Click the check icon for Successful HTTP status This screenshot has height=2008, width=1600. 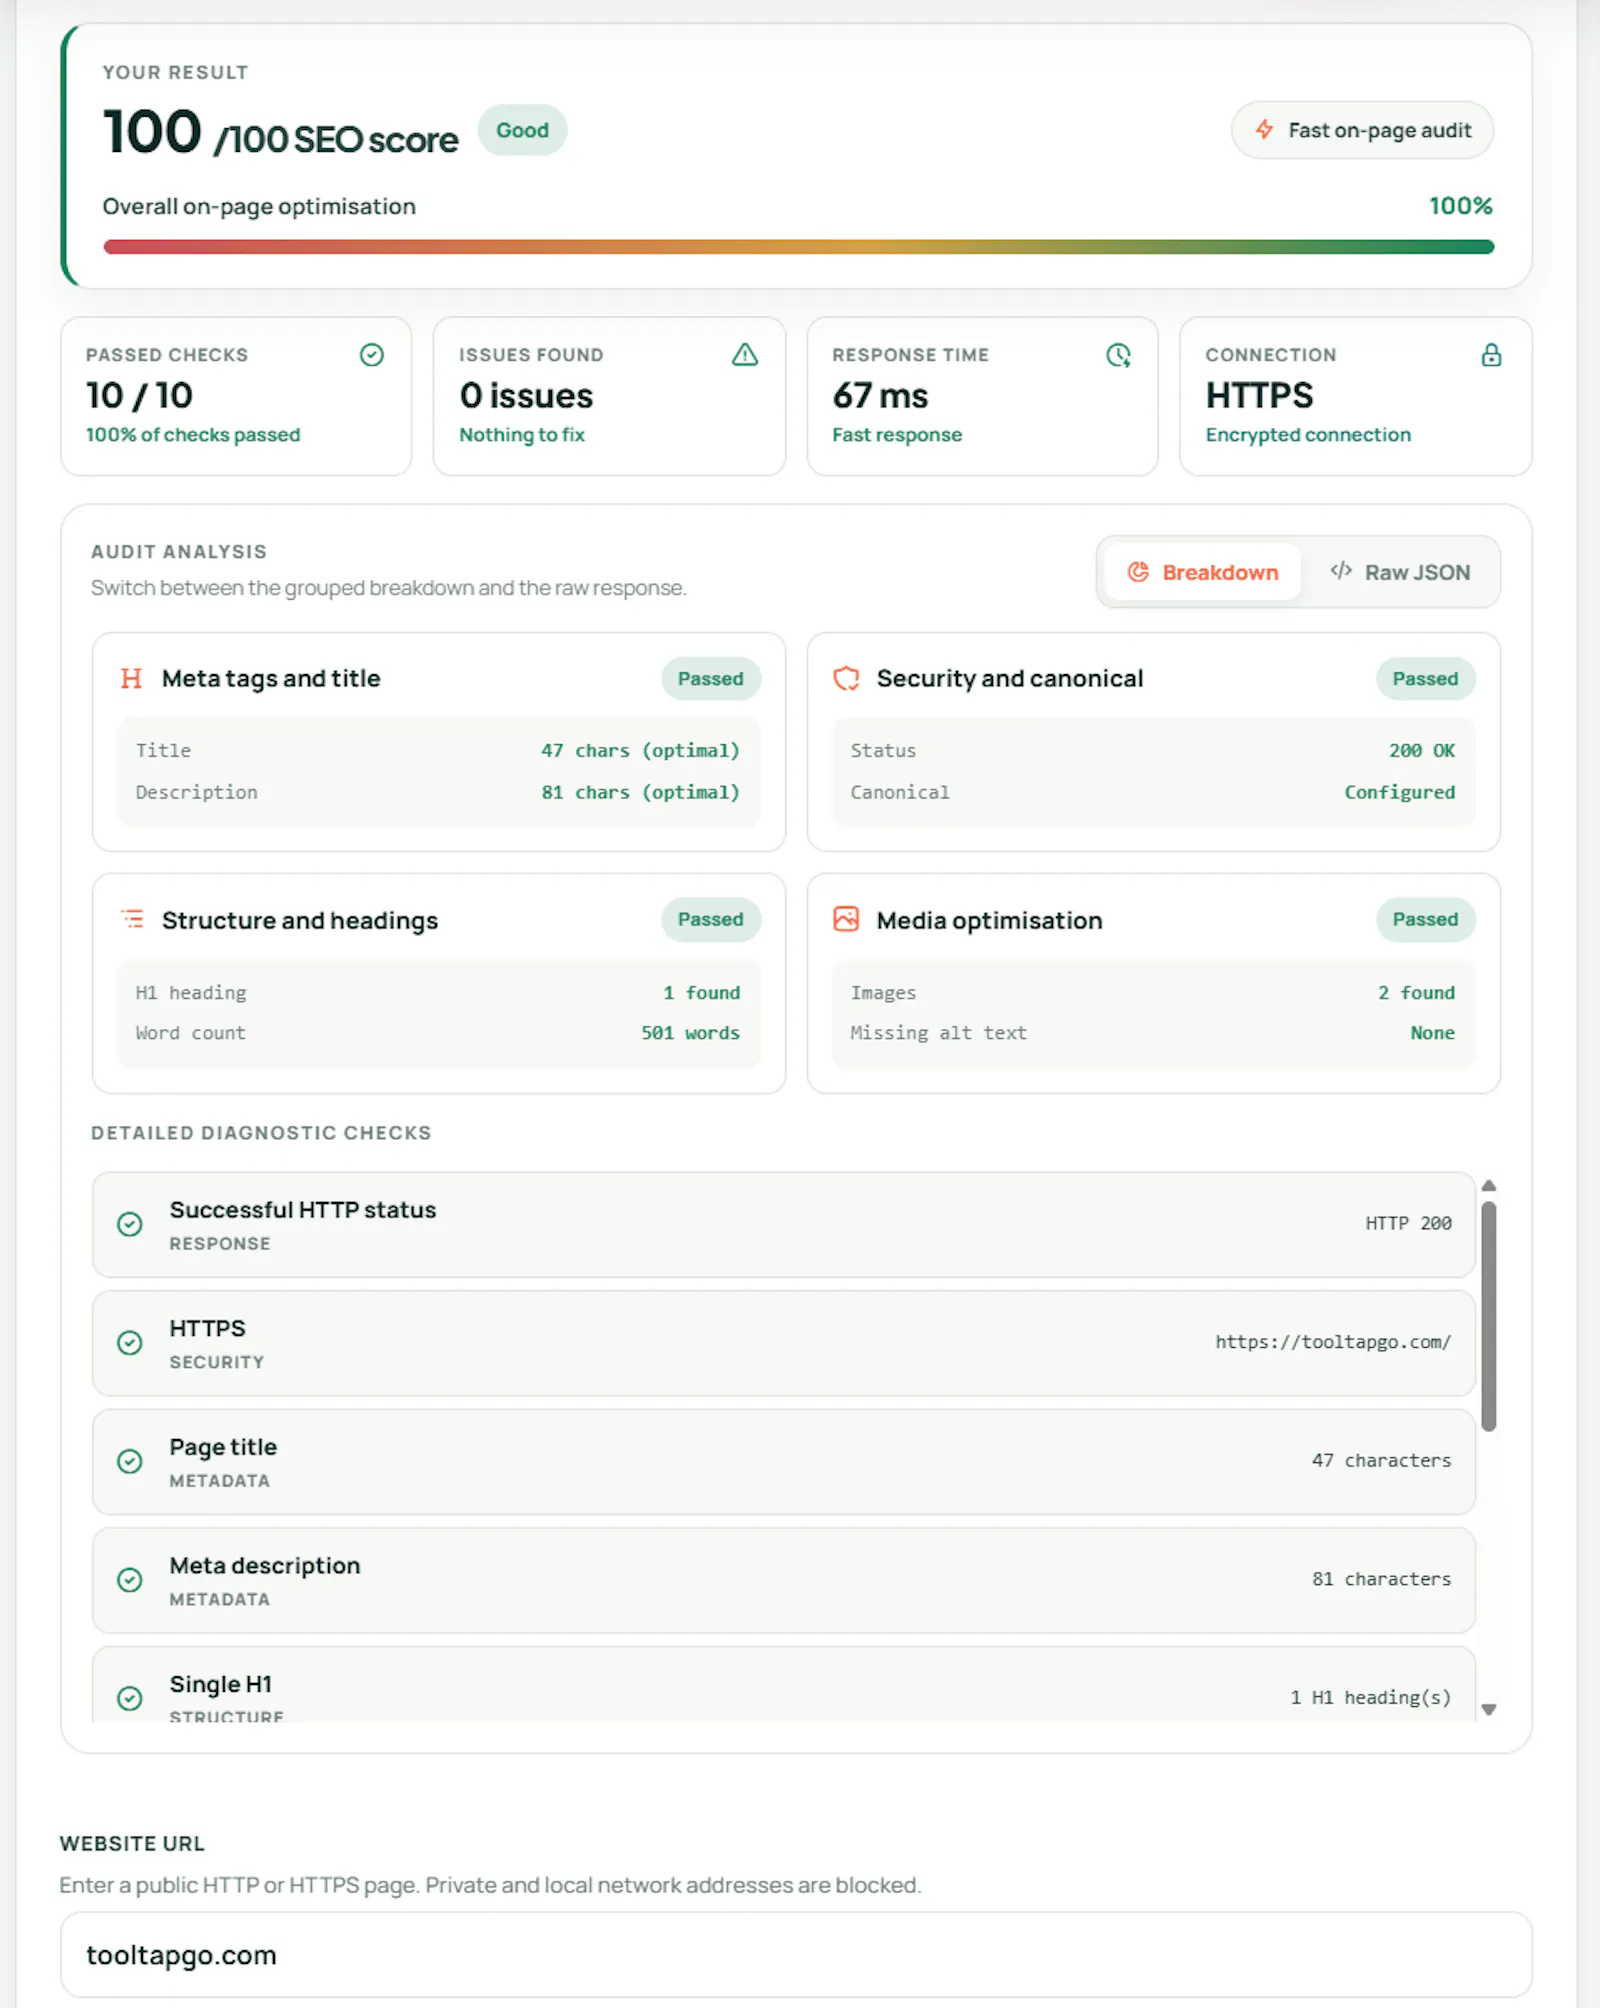click(x=130, y=1224)
